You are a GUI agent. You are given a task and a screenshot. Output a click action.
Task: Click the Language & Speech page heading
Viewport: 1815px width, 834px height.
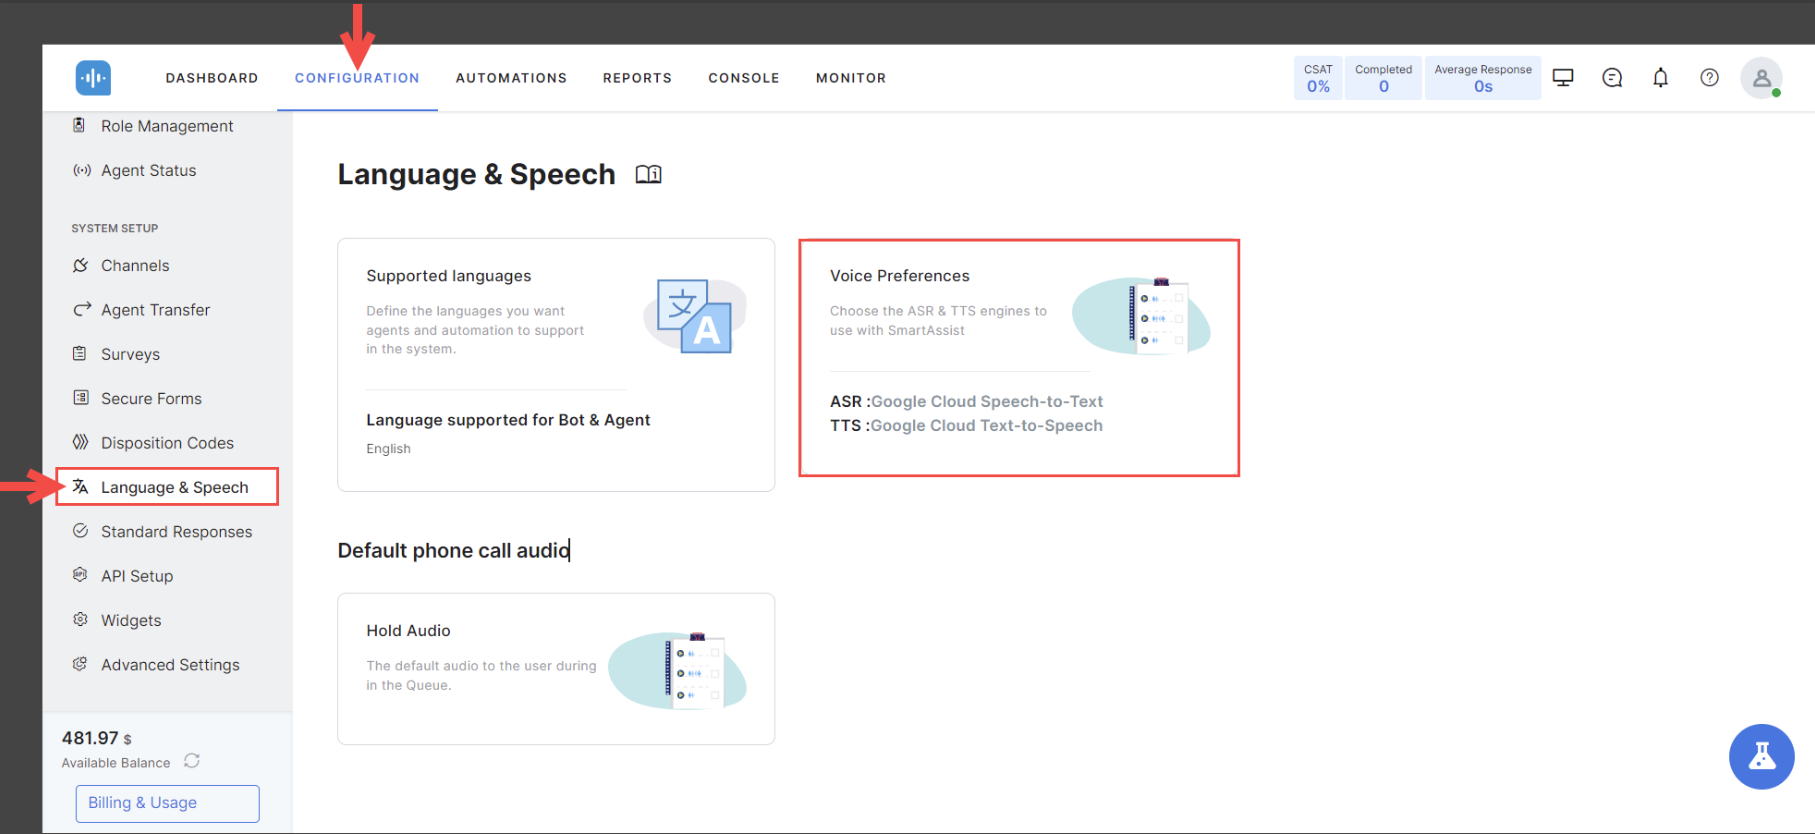(x=476, y=174)
